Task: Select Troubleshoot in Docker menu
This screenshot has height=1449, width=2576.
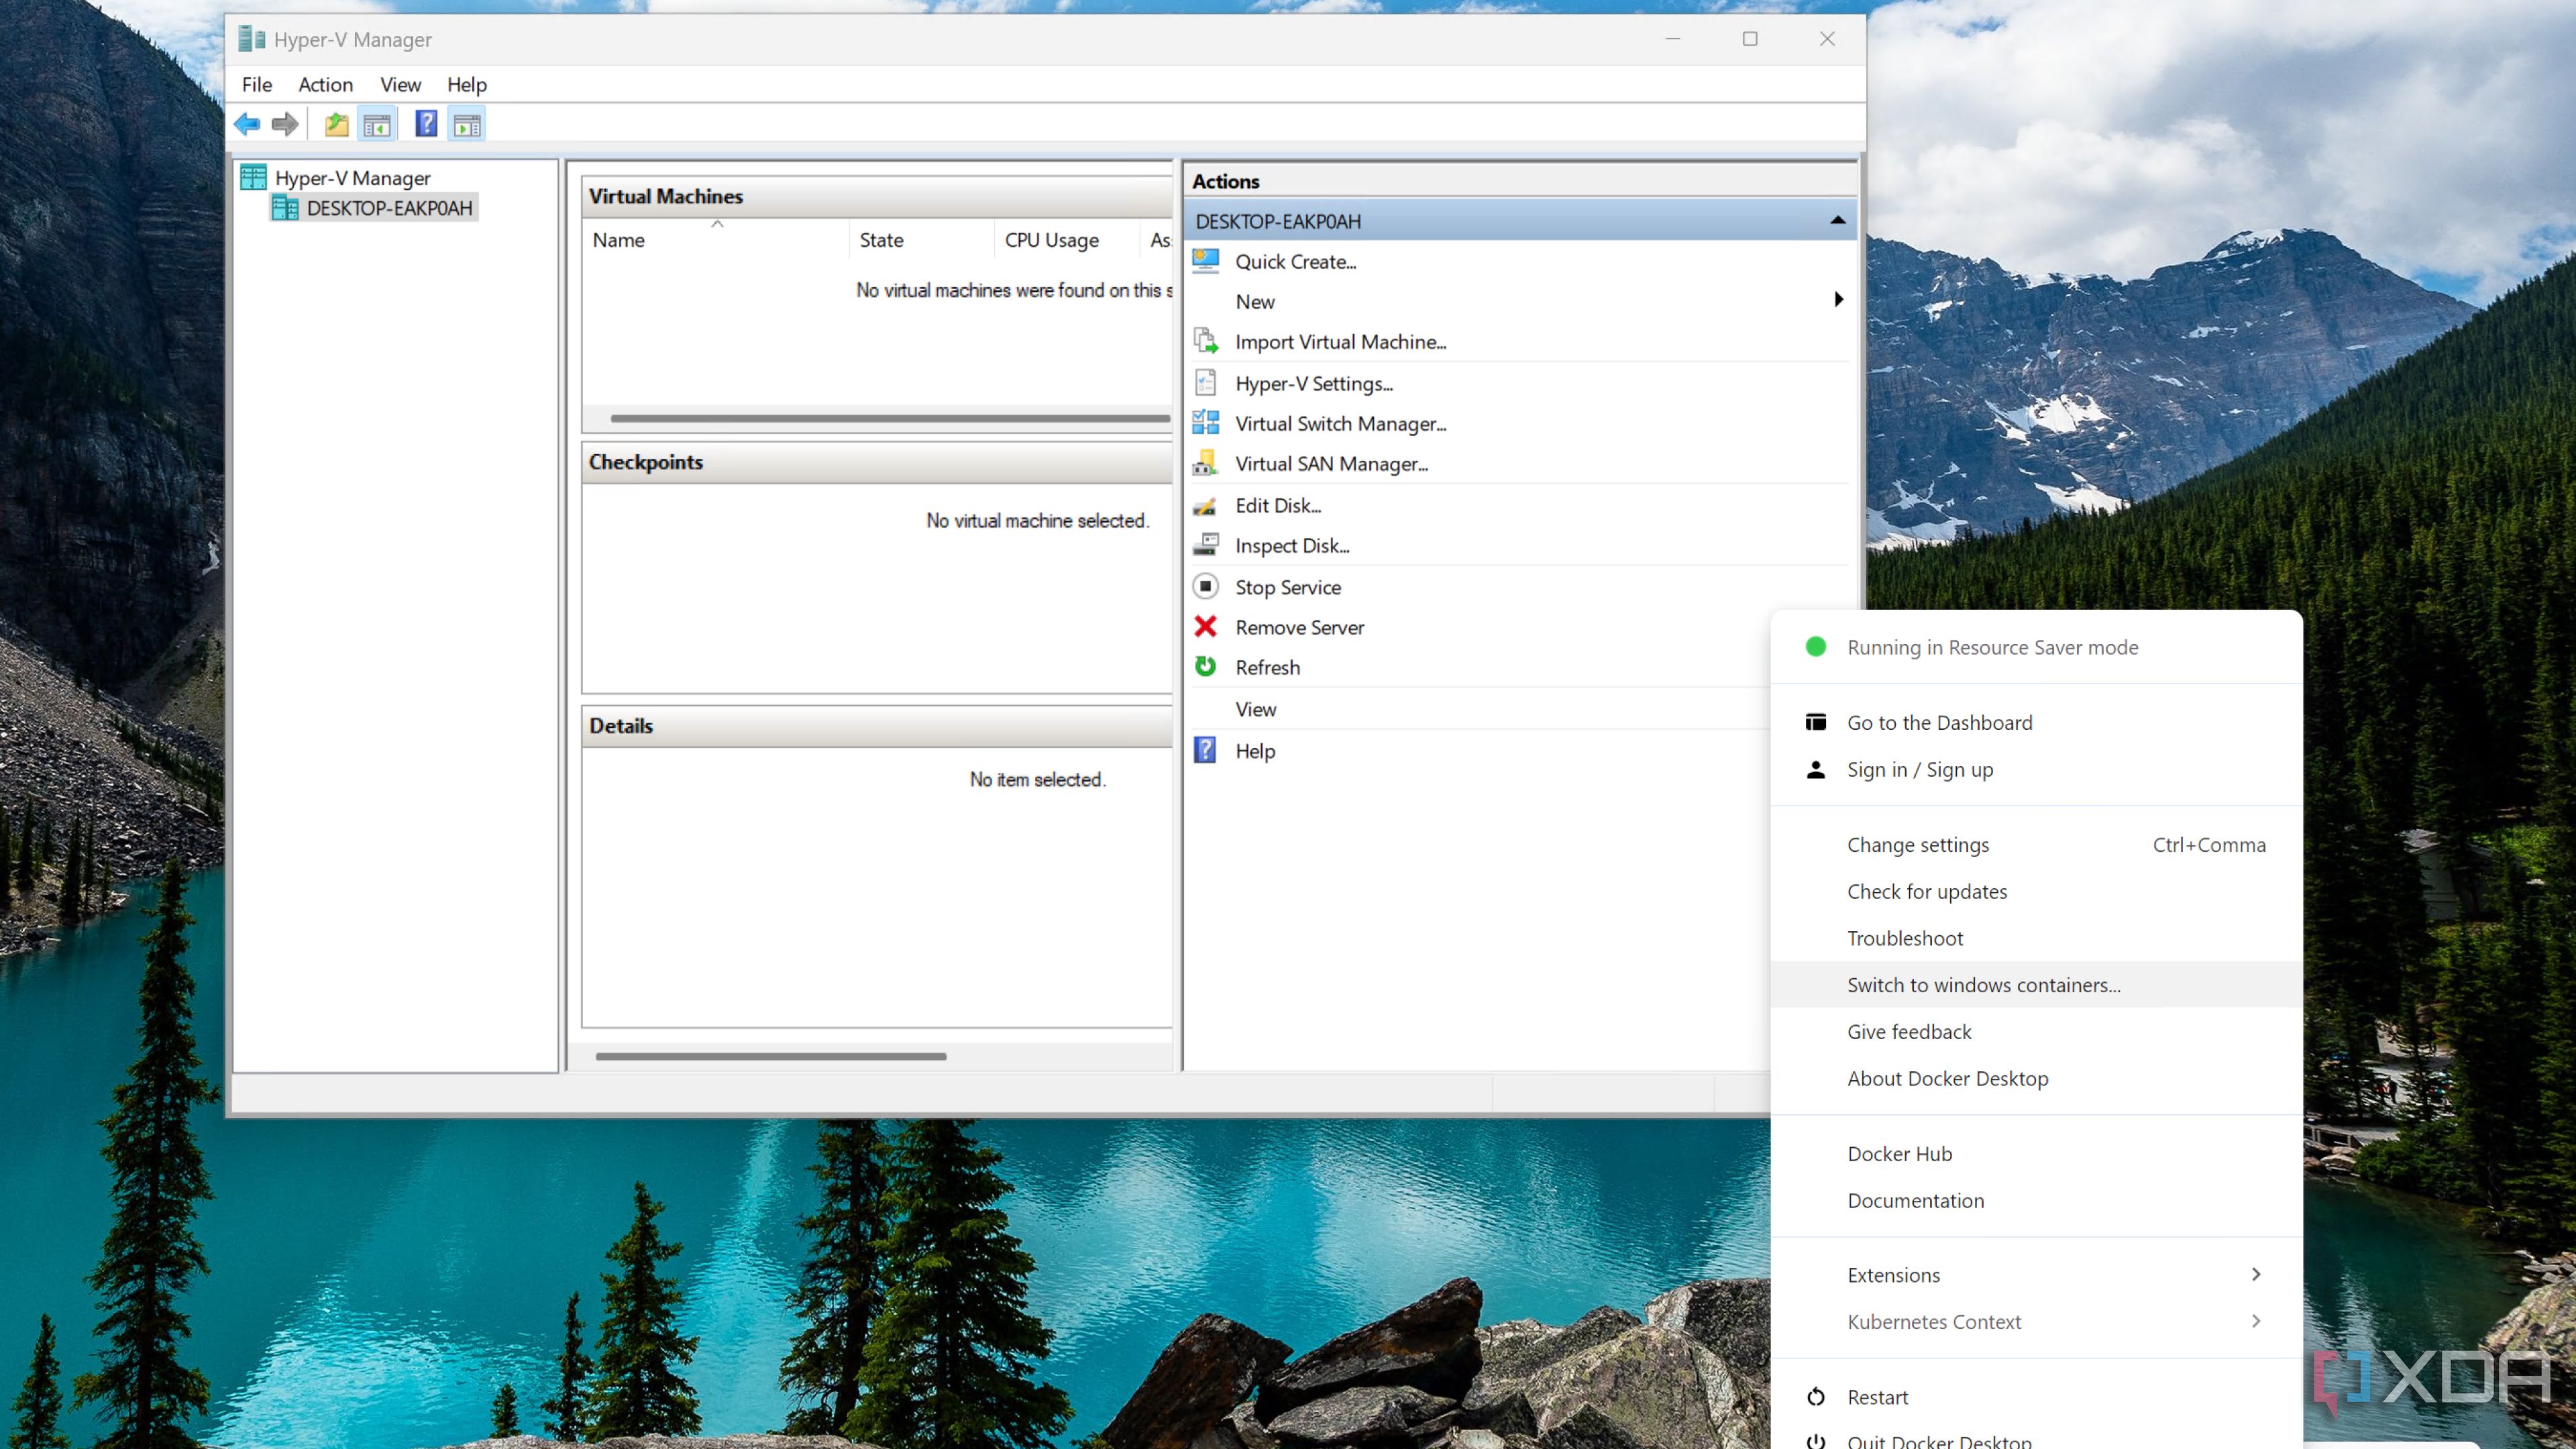Action: pyautogui.click(x=2036, y=938)
